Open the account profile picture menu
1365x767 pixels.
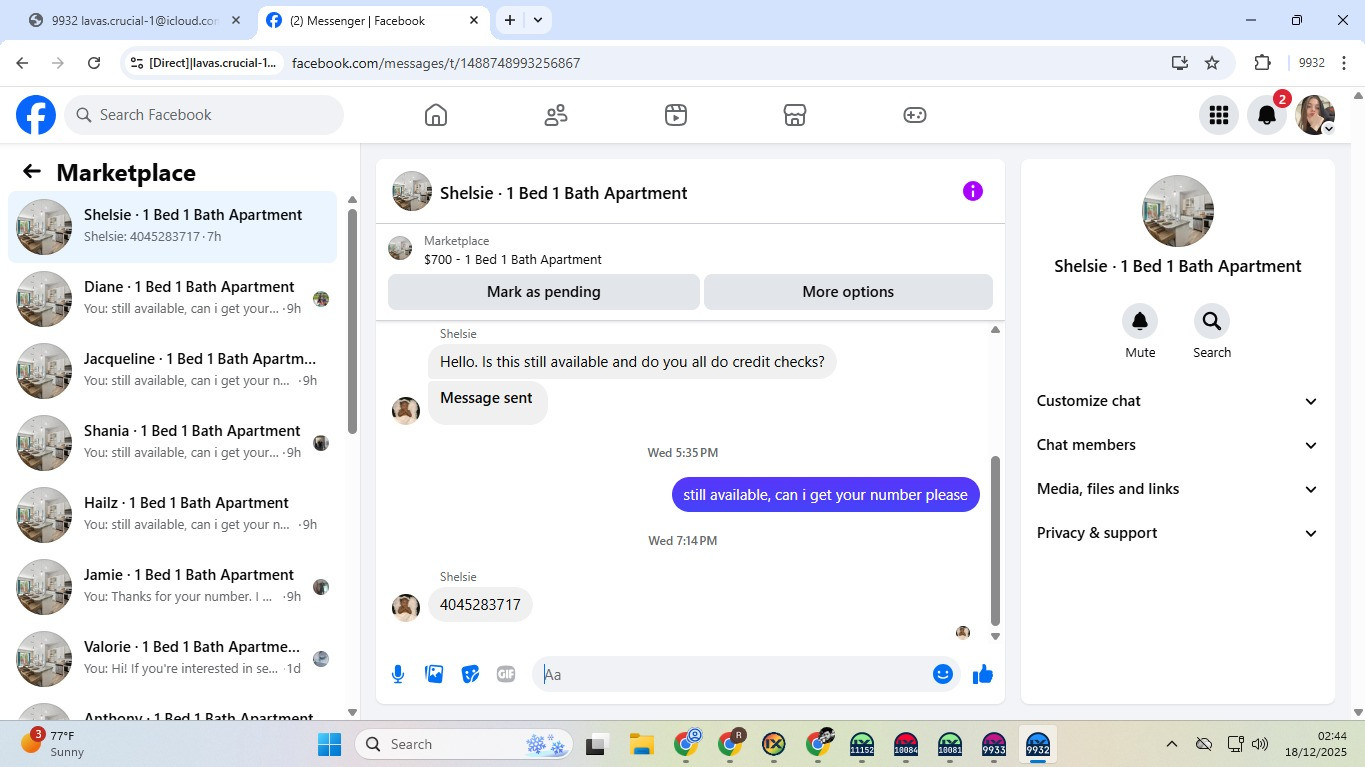pyautogui.click(x=1315, y=115)
